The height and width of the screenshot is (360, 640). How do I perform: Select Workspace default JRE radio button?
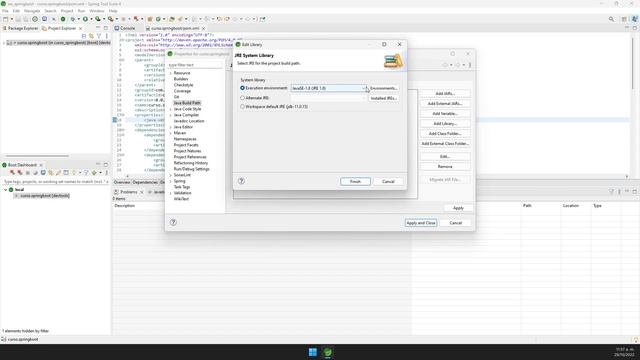242,107
